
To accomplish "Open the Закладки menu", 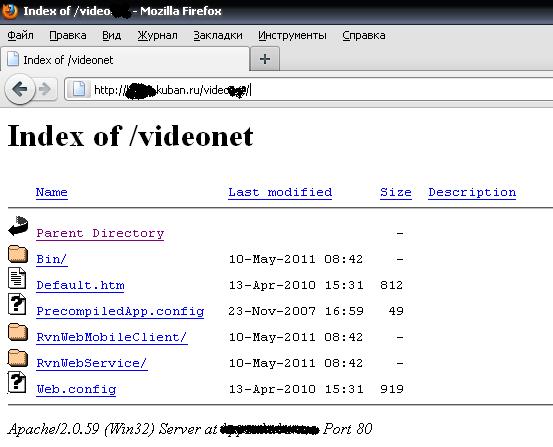I will tap(218, 35).
